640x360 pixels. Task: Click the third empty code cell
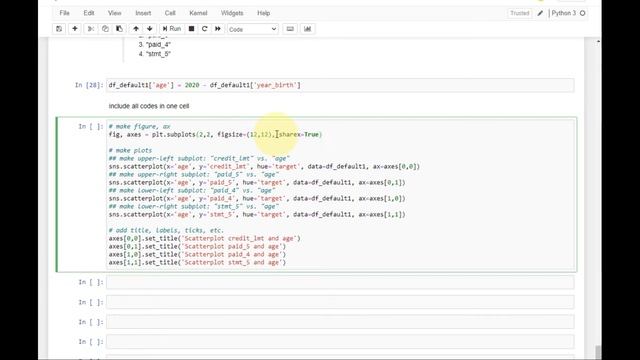click(340, 322)
